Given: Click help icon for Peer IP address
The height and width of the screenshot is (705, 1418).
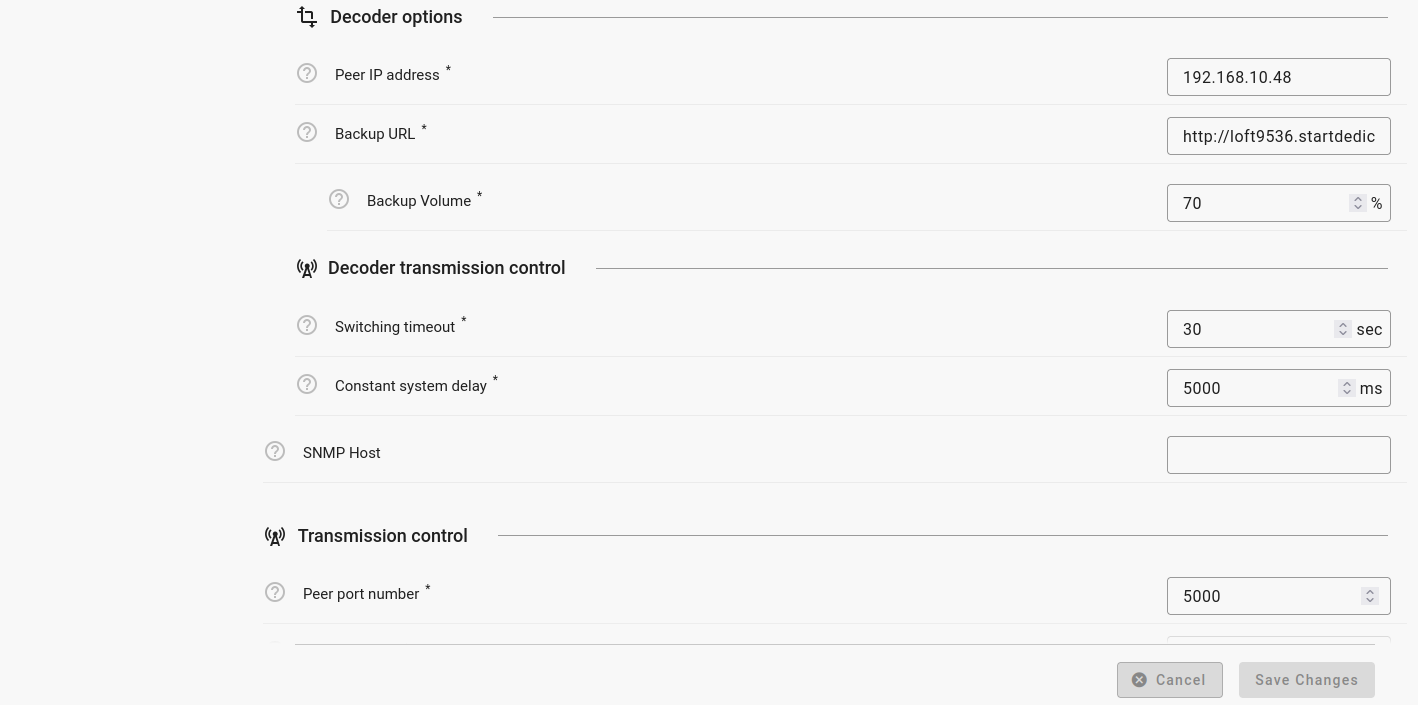Looking at the screenshot, I should [307, 74].
